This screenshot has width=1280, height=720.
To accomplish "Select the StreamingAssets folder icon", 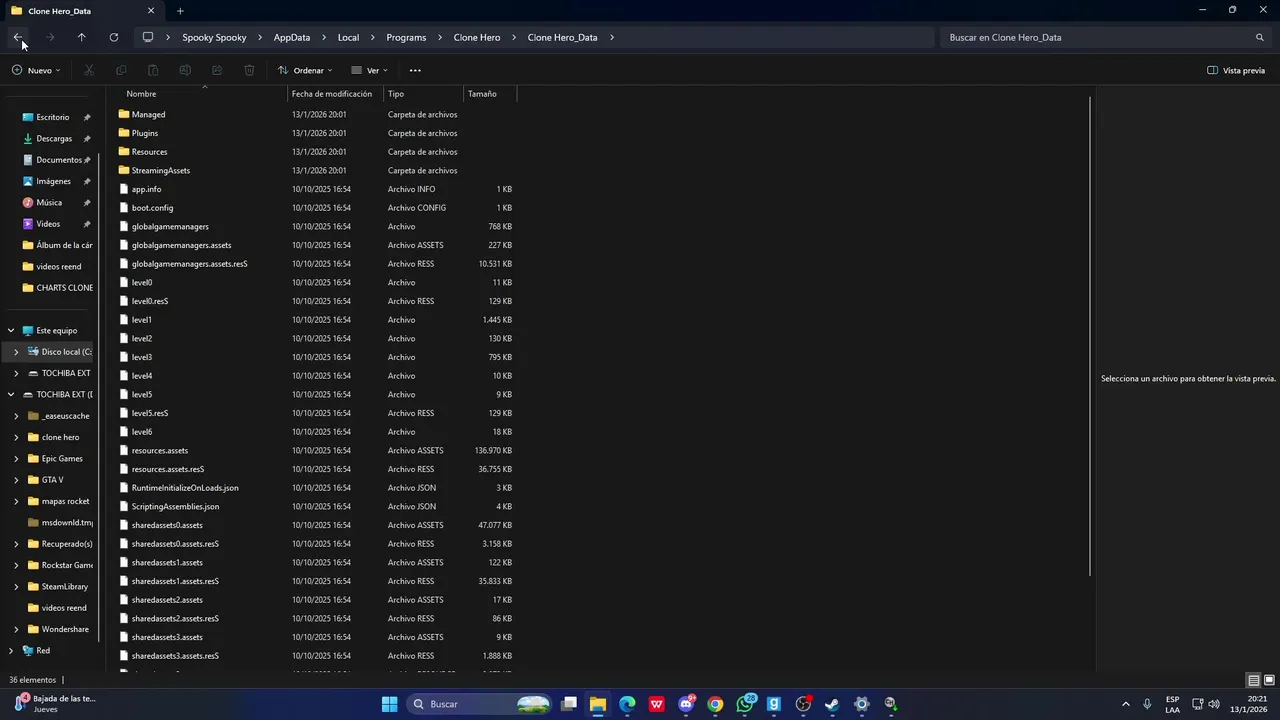I will click(124, 170).
